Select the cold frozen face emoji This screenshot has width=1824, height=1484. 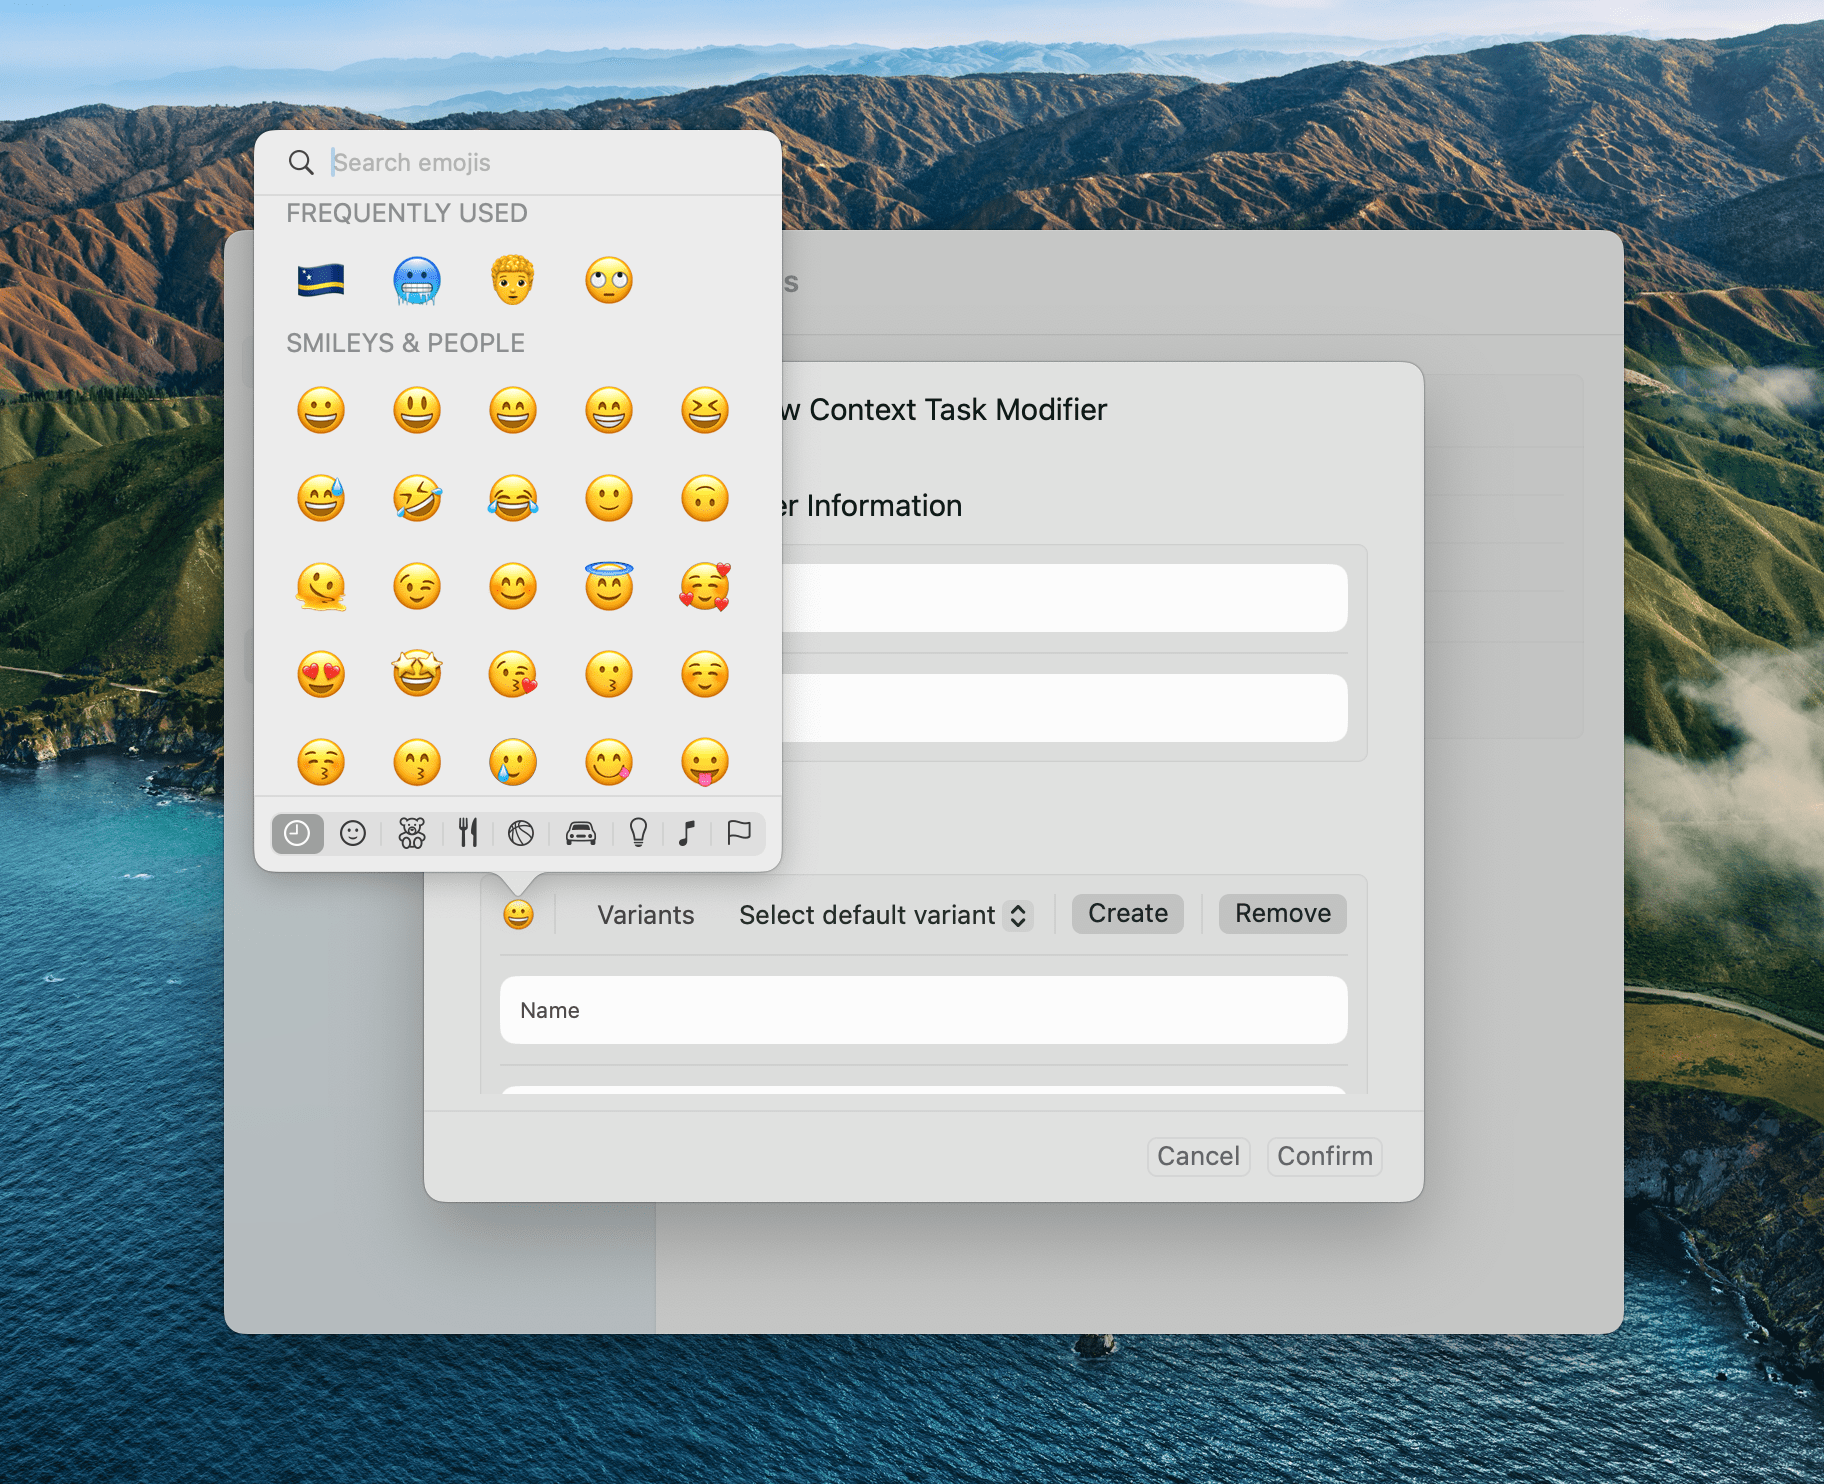pos(416,281)
